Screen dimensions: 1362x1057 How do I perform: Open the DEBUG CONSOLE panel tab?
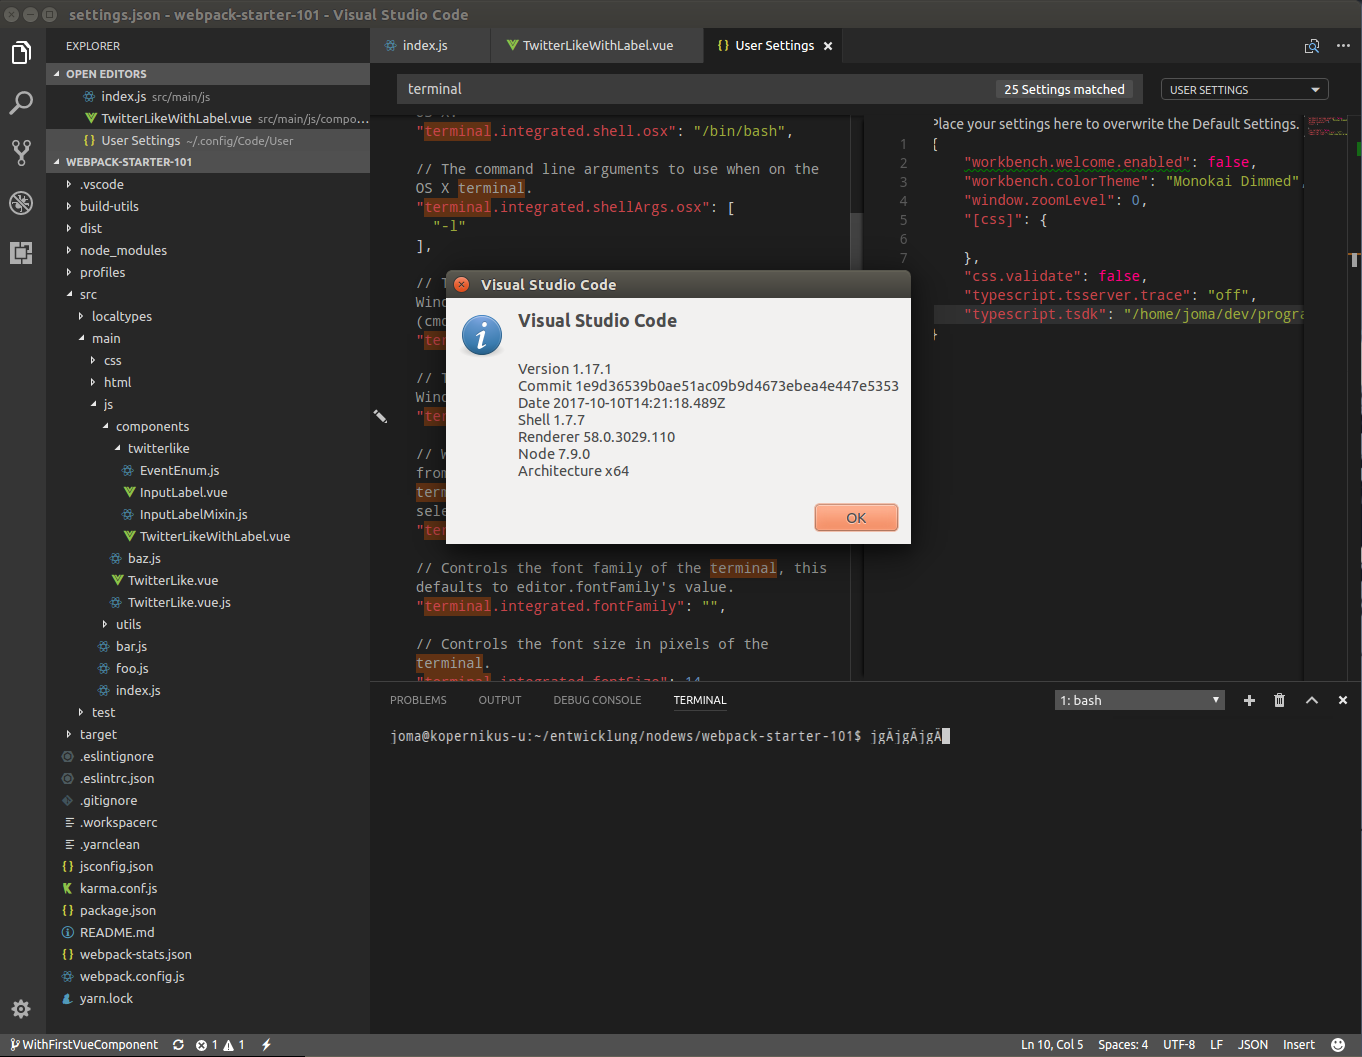597,700
